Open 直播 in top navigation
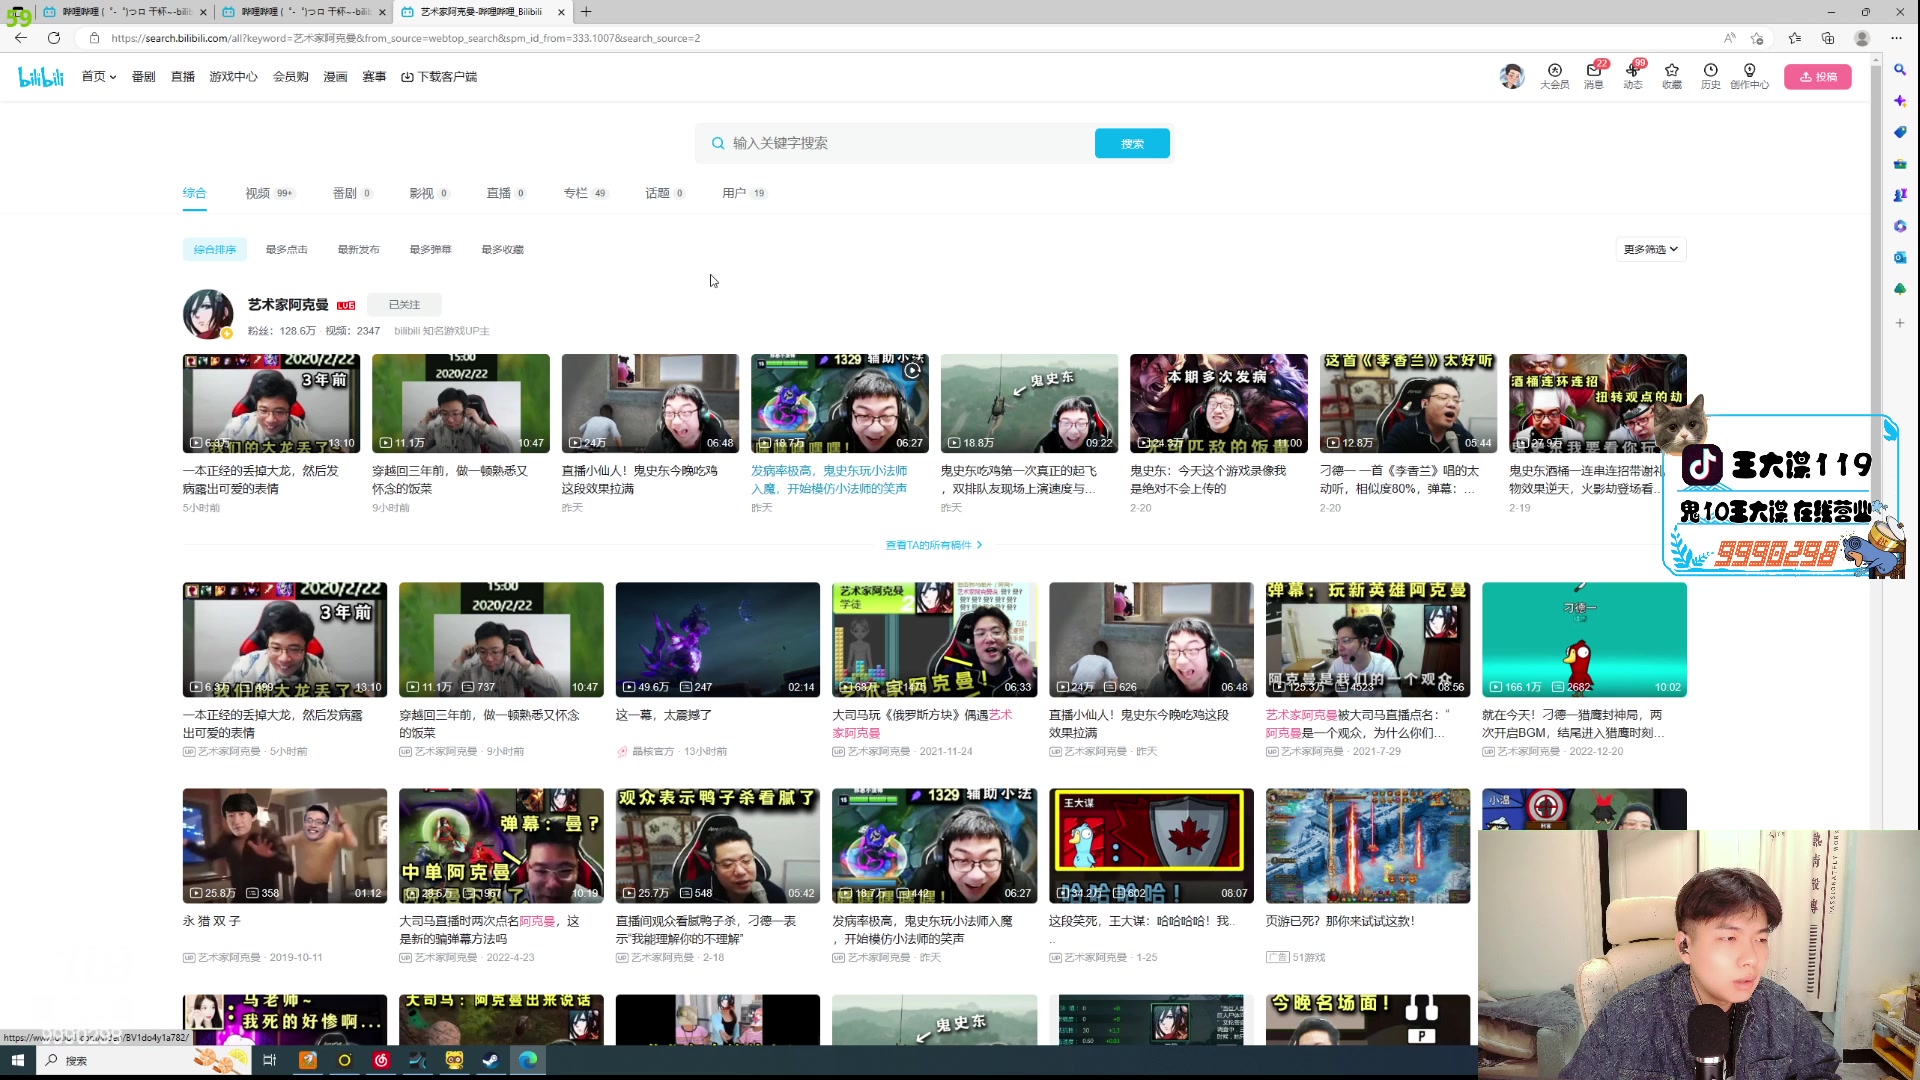 point(183,77)
